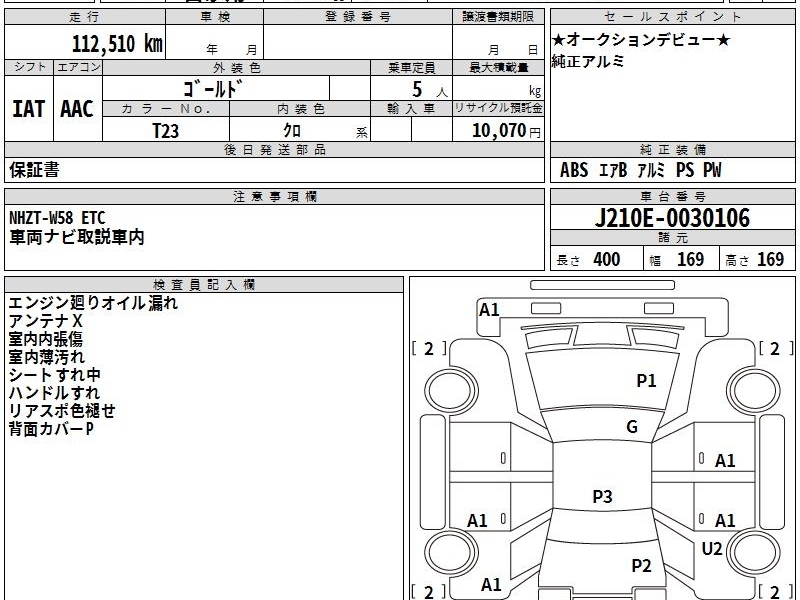
Task: Select width value 169
Action: coord(690,259)
